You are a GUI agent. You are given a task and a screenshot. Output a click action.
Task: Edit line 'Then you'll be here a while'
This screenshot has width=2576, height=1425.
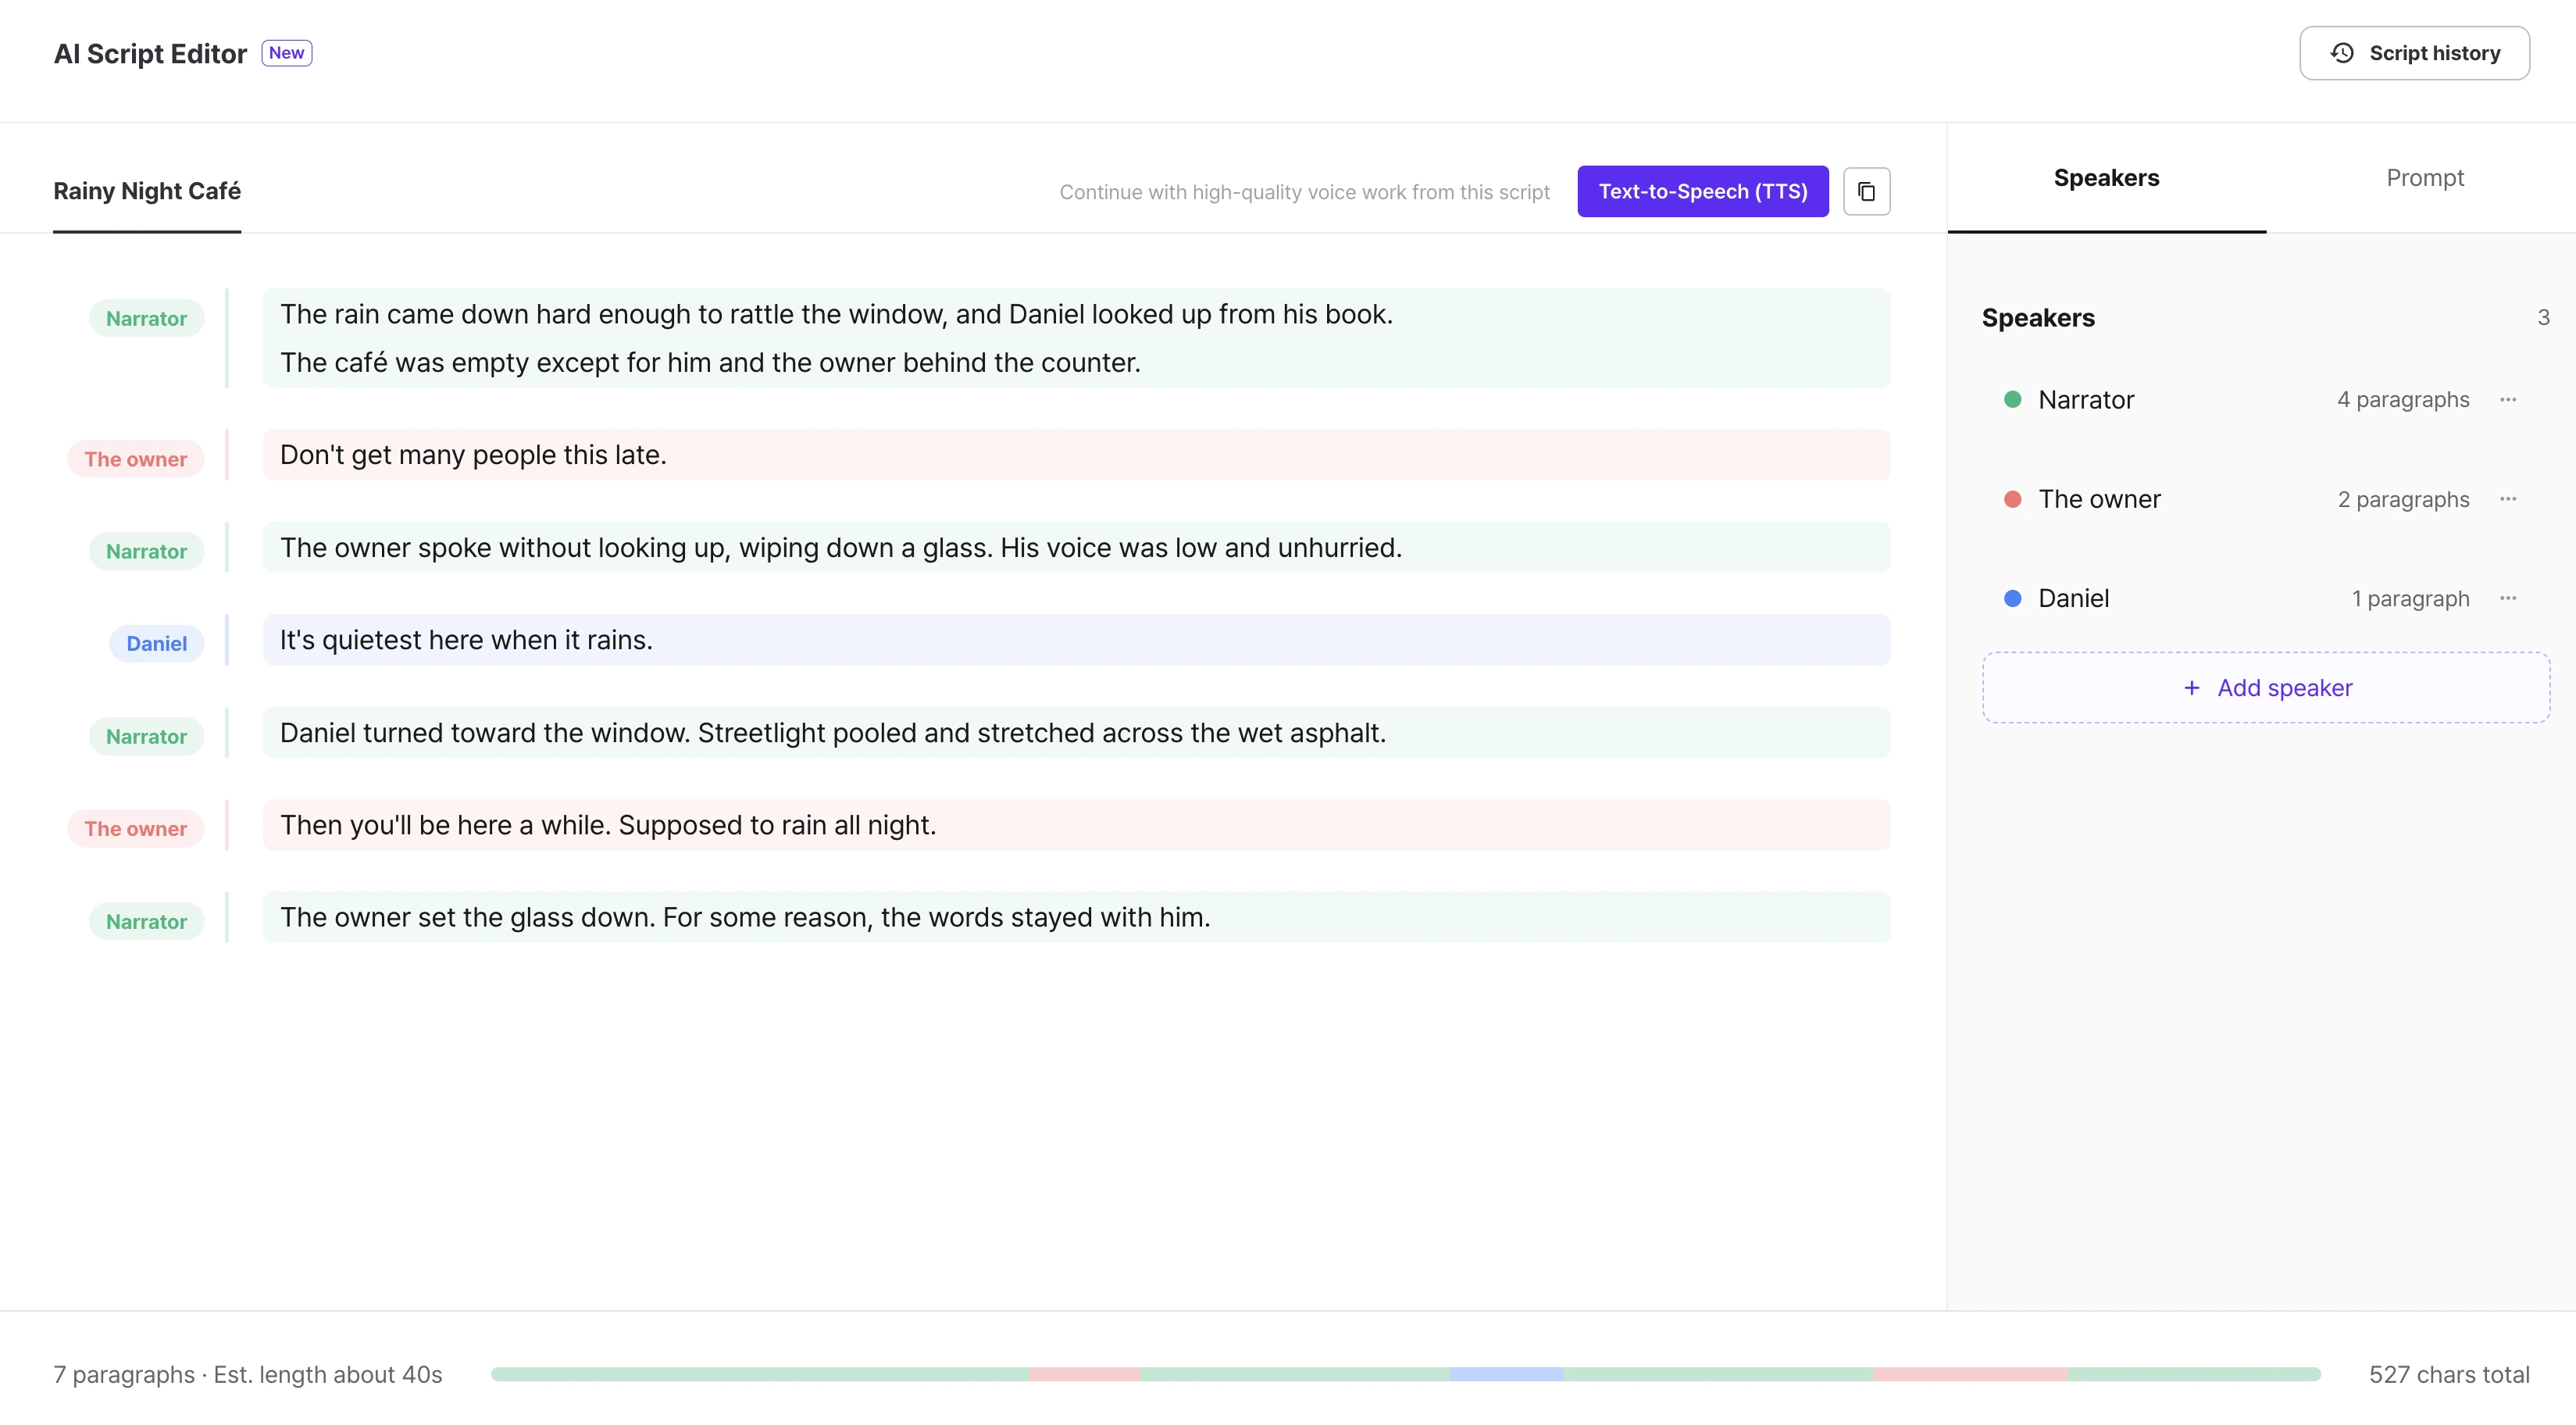(1076, 825)
